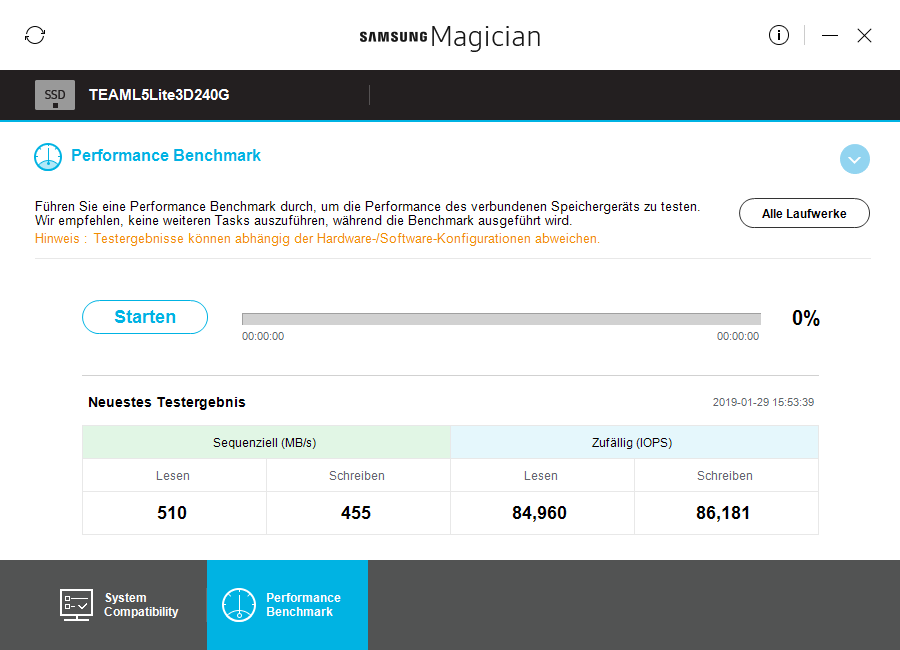Click the sequential read value 510

pyautogui.click(x=172, y=513)
